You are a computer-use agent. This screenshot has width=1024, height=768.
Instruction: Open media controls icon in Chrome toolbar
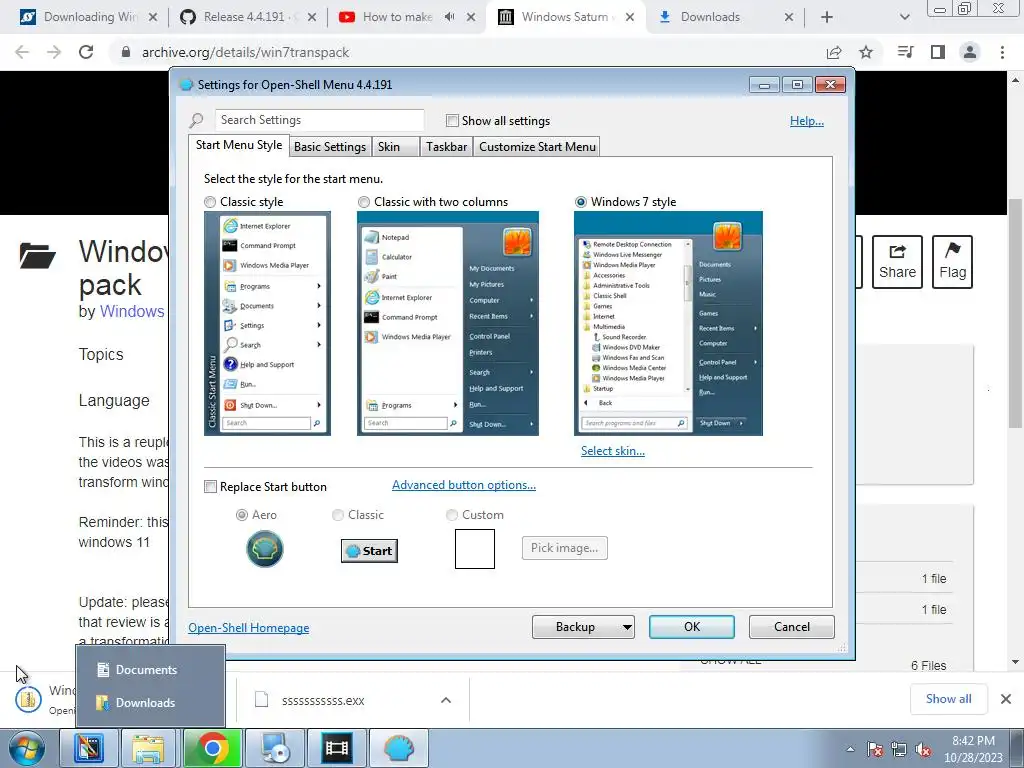[x=906, y=52]
